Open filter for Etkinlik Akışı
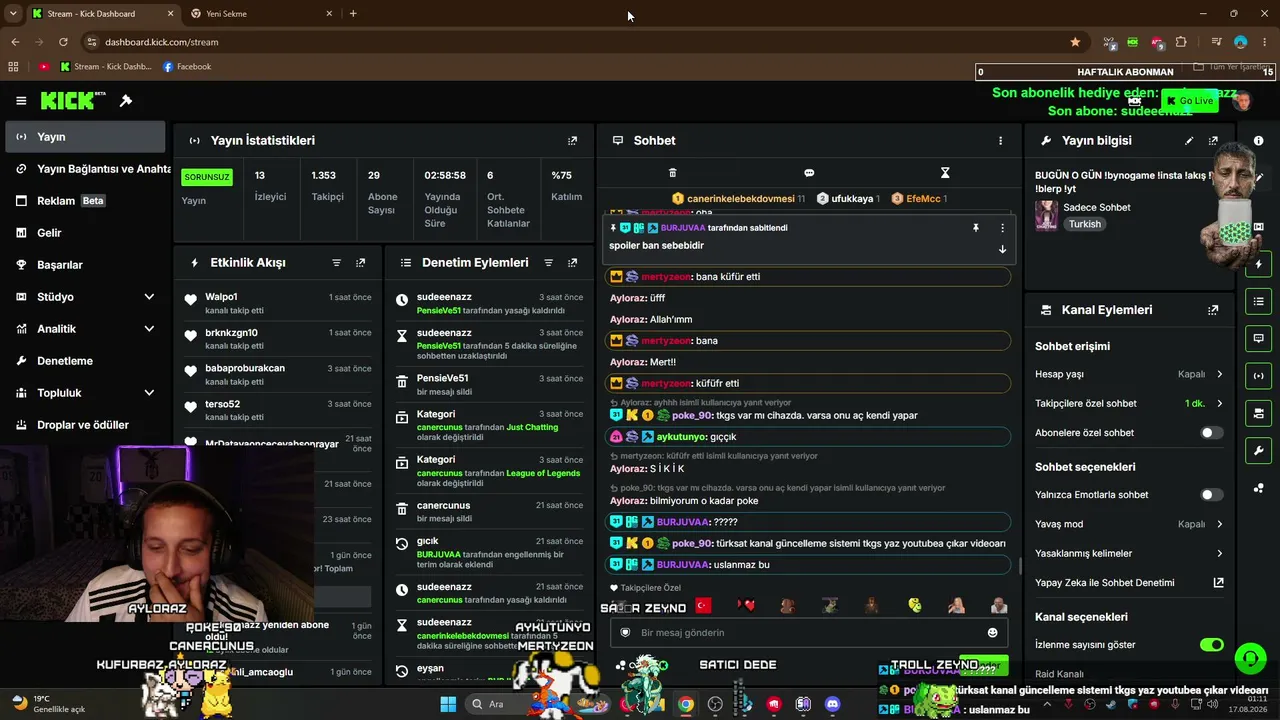This screenshot has width=1280, height=720. tap(336, 263)
